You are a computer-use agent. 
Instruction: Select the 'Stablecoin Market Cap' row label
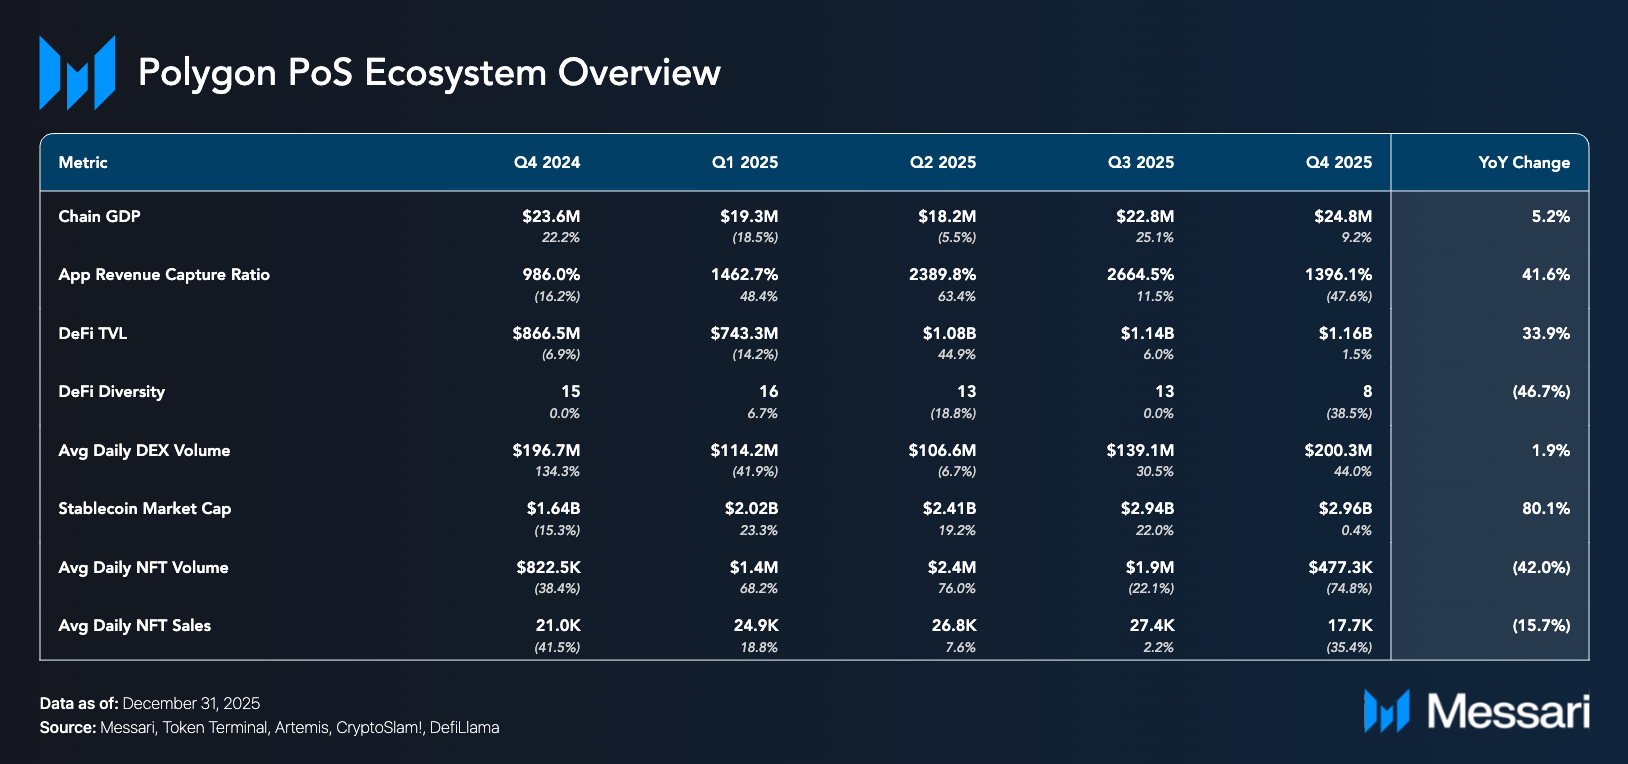coord(144,508)
